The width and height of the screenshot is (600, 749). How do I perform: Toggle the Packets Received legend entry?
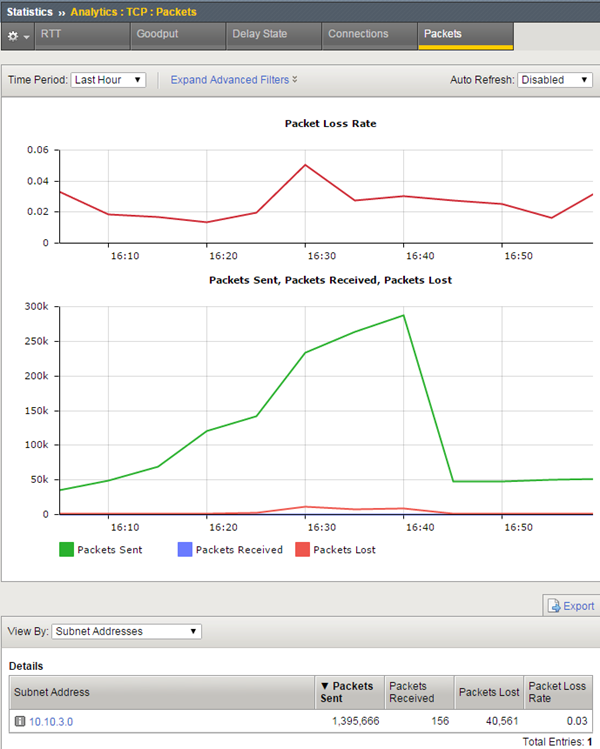[186, 549]
